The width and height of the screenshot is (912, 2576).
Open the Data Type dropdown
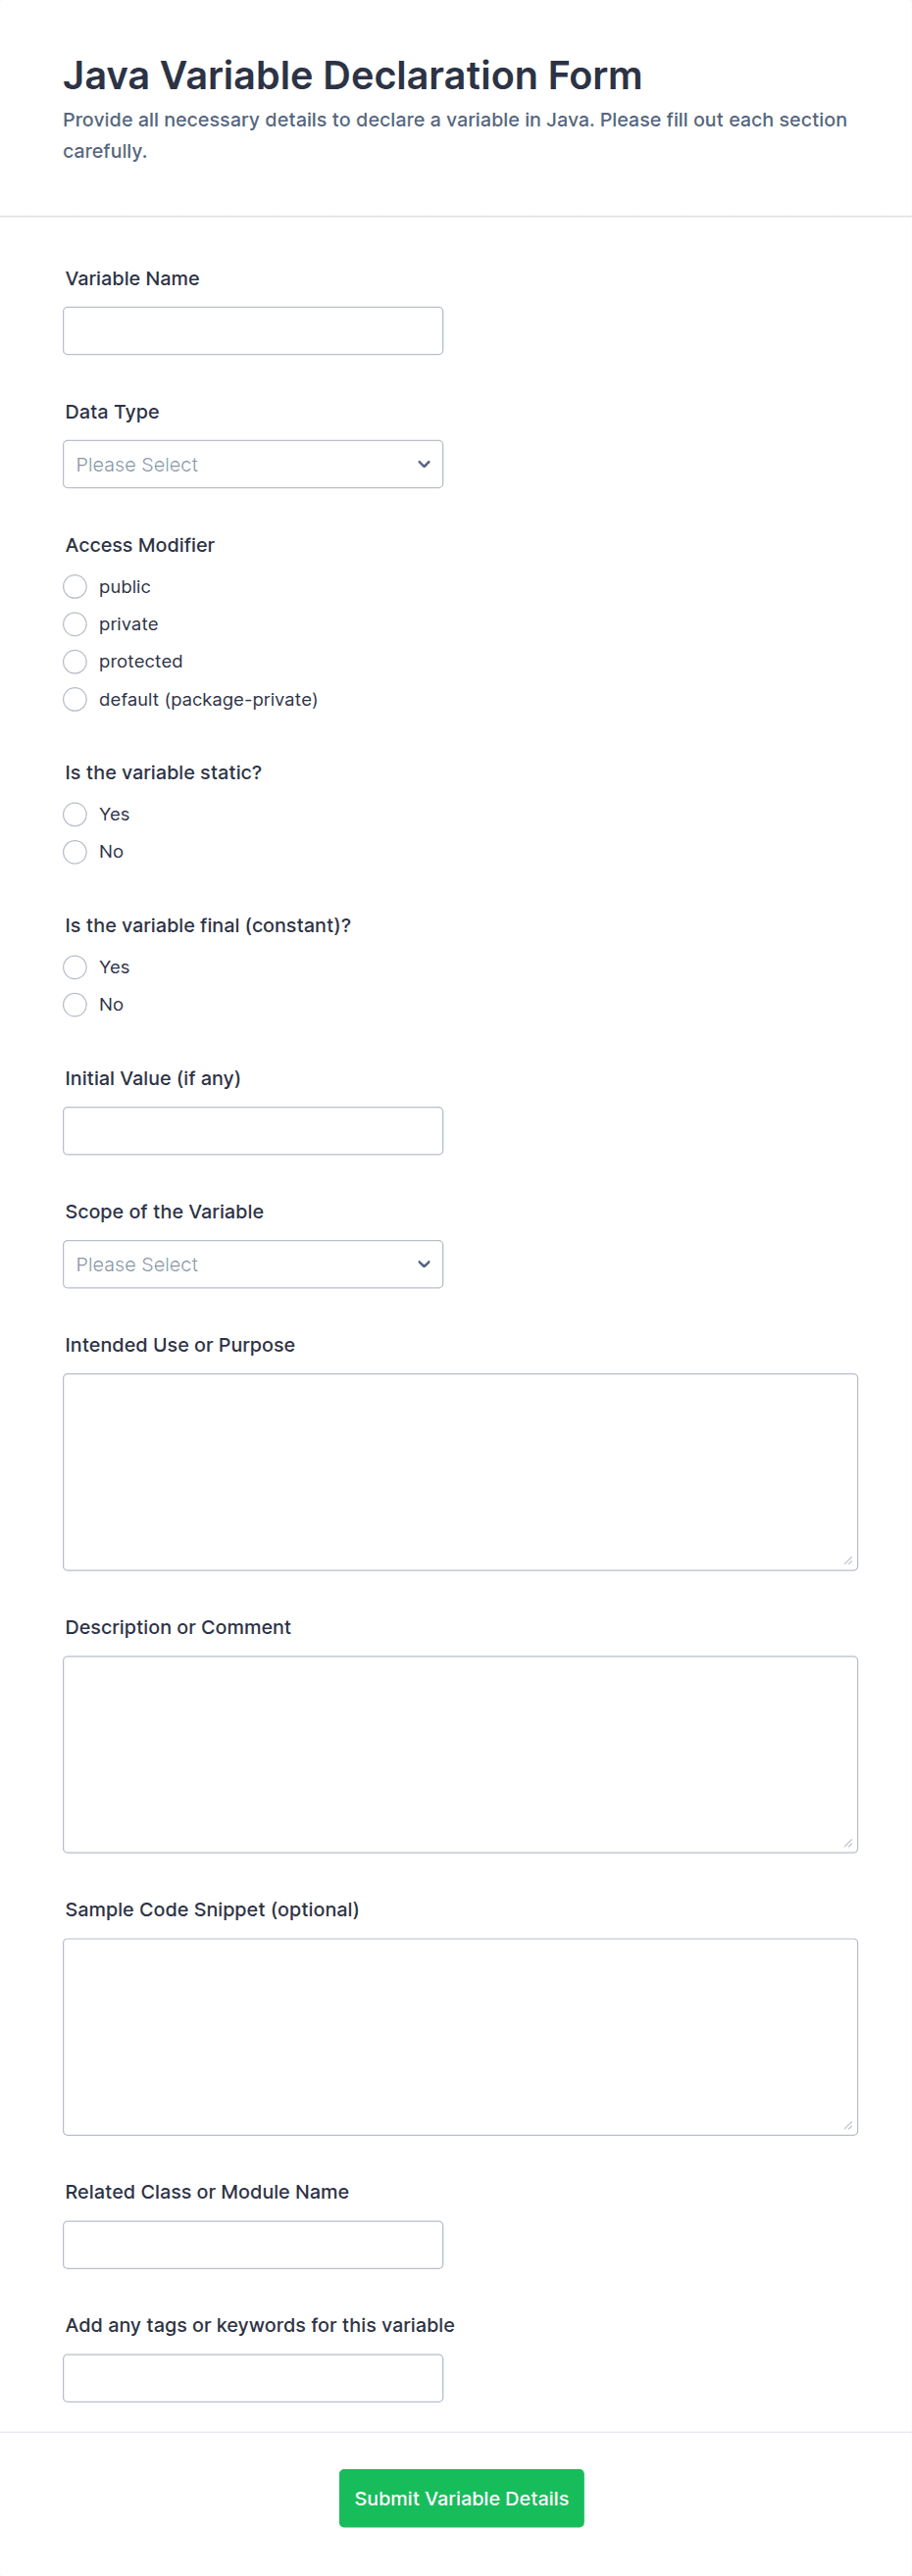[252, 464]
